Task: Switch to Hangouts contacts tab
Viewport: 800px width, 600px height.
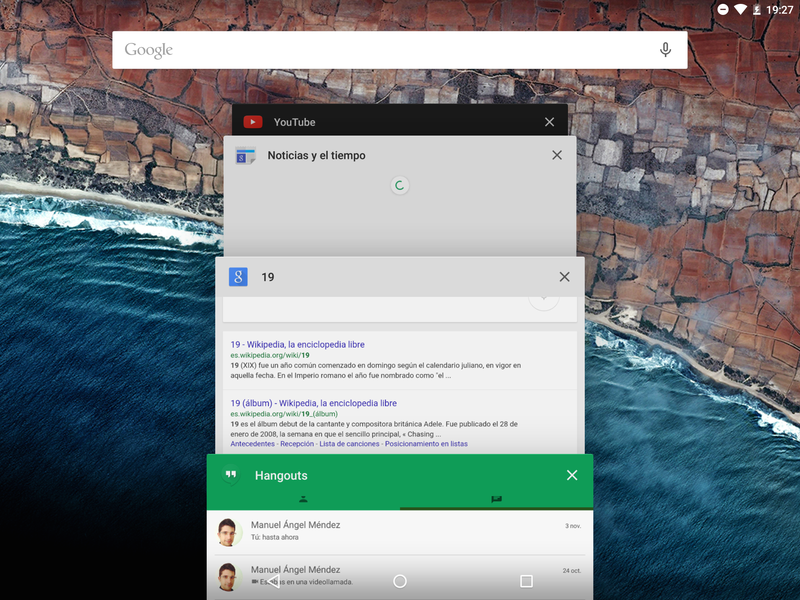Action: 303,499
